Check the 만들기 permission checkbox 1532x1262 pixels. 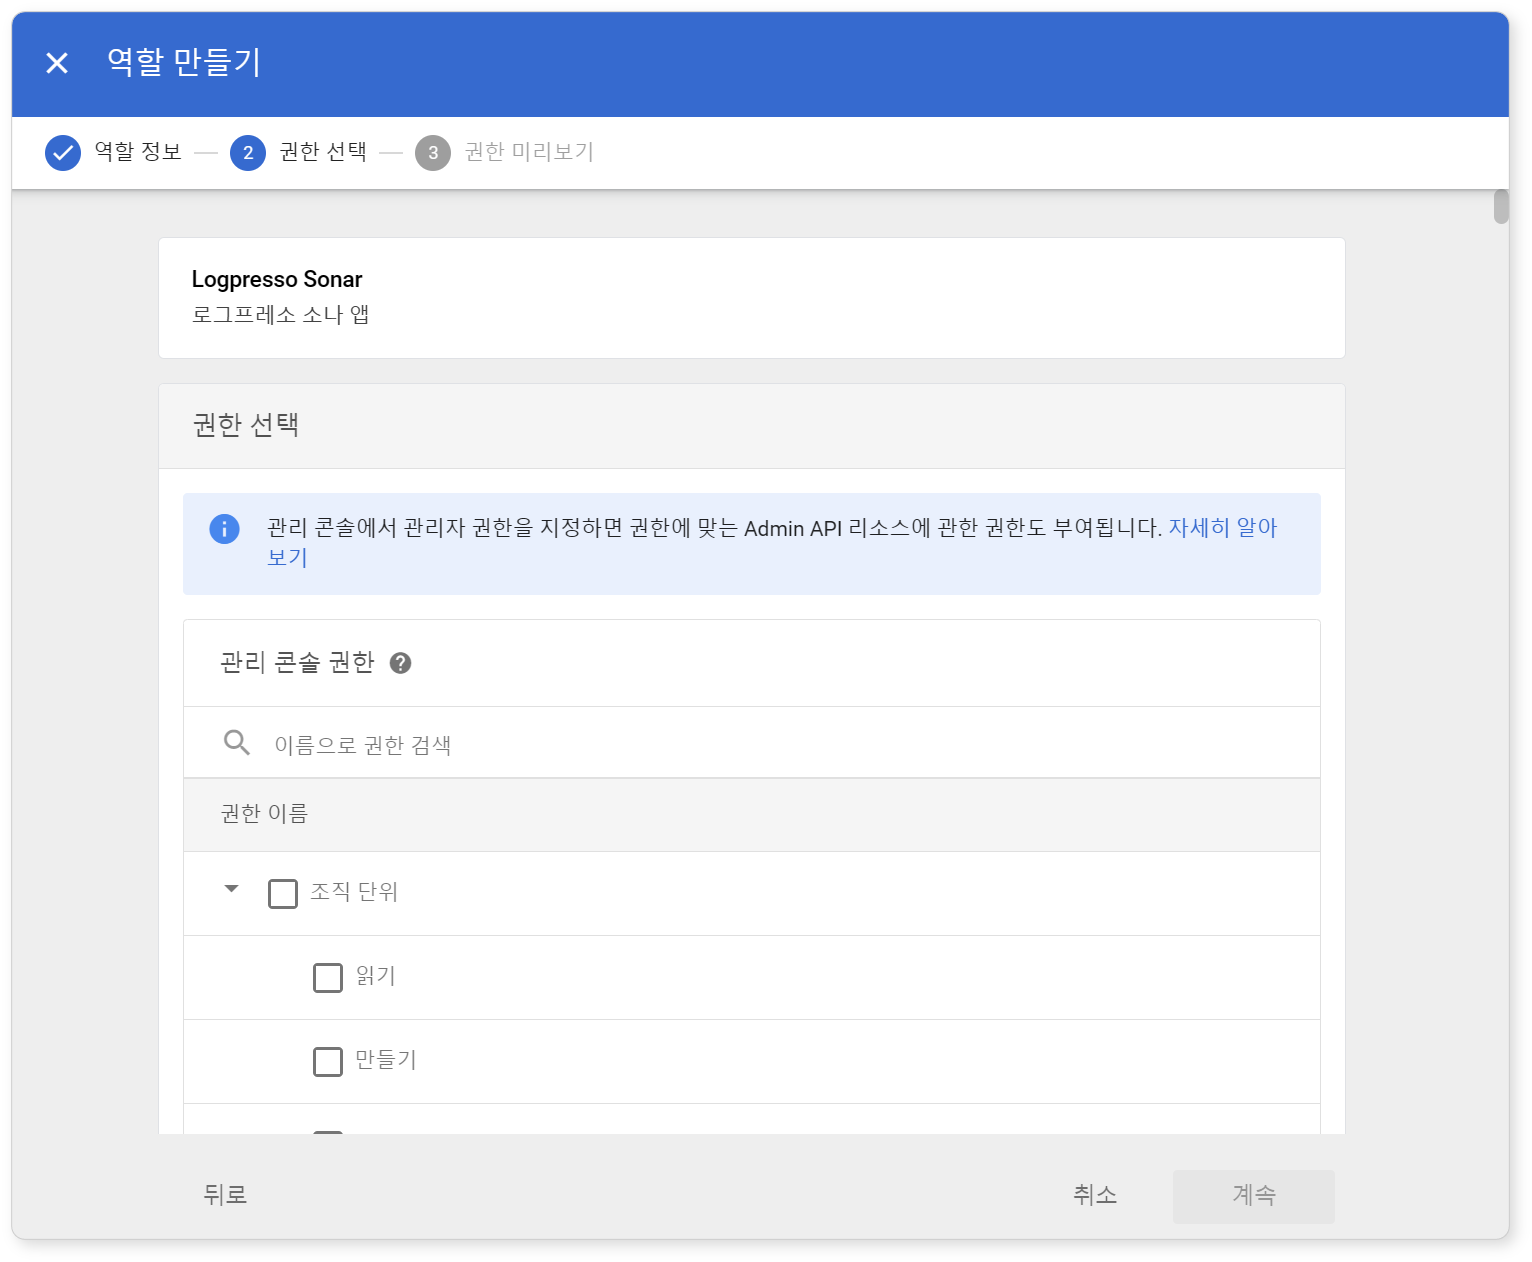pyautogui.click(x=328, y=1061)
